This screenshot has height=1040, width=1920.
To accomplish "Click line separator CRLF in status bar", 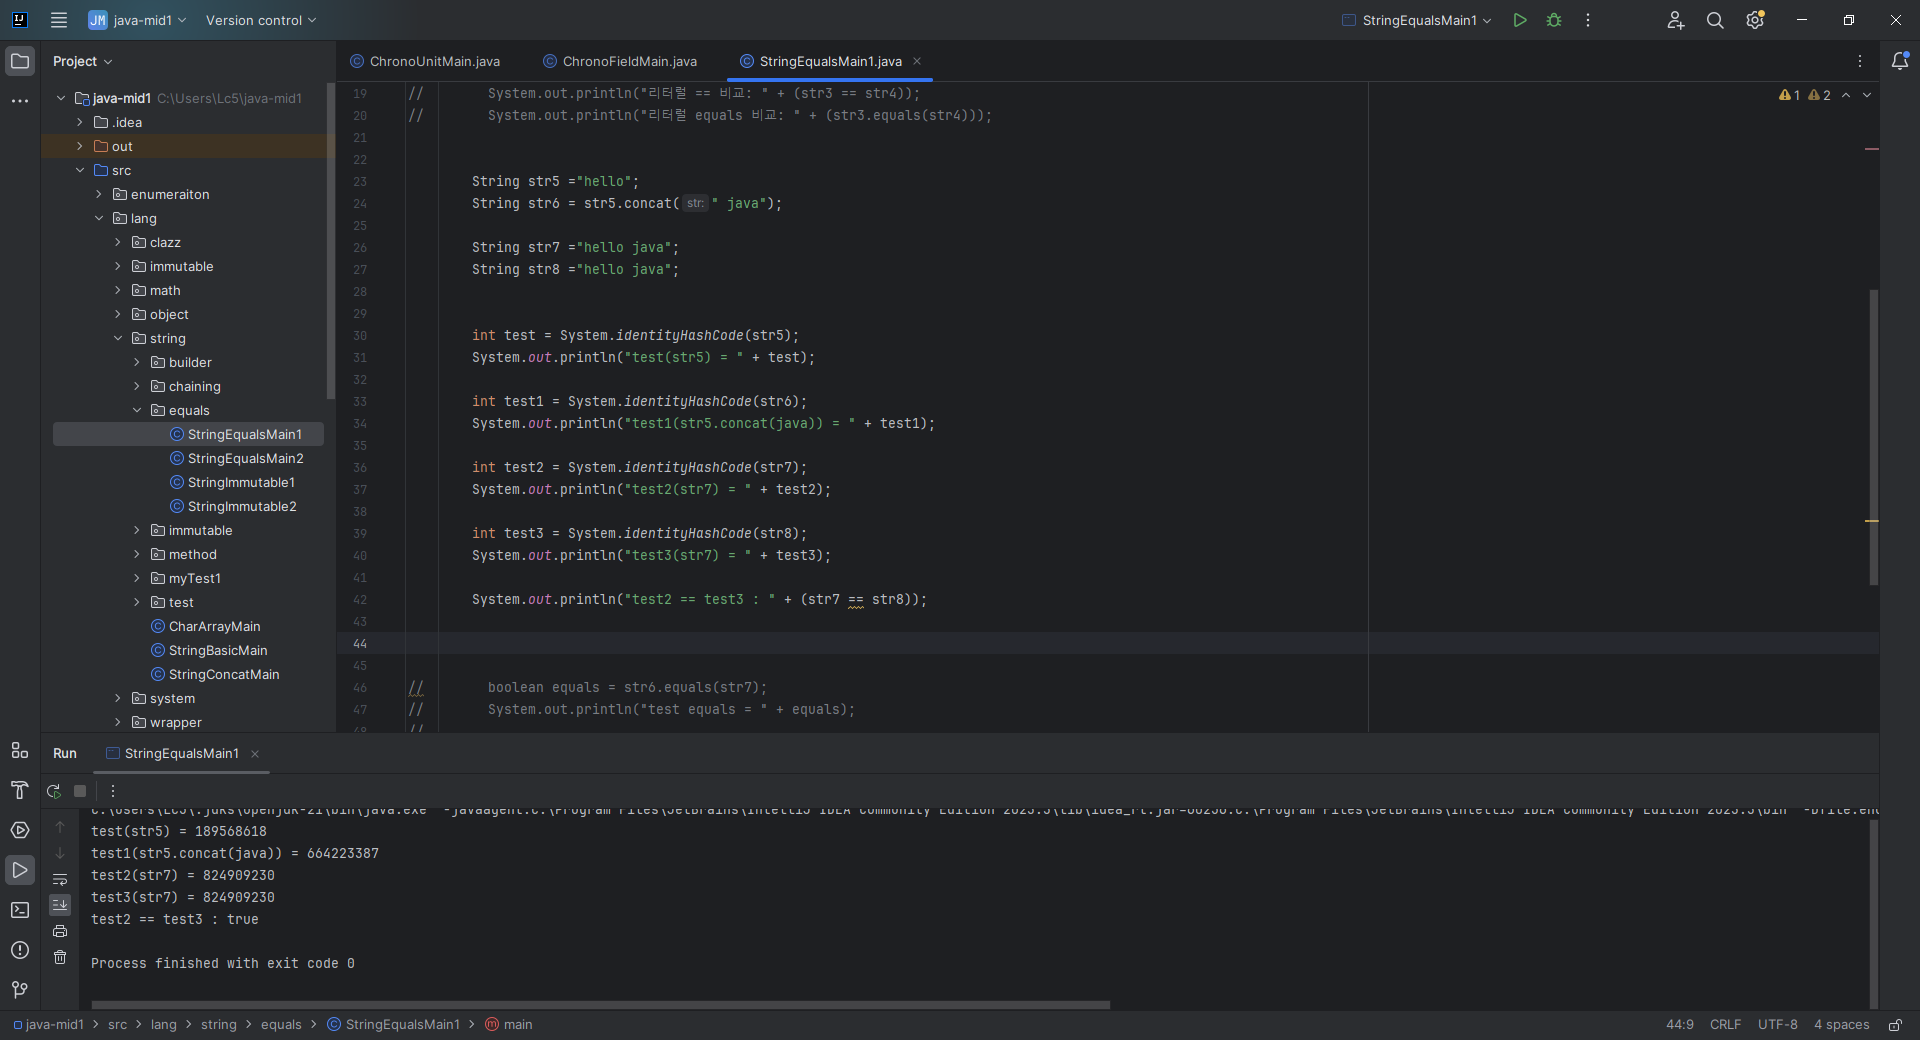I will coord(1725,1025).
